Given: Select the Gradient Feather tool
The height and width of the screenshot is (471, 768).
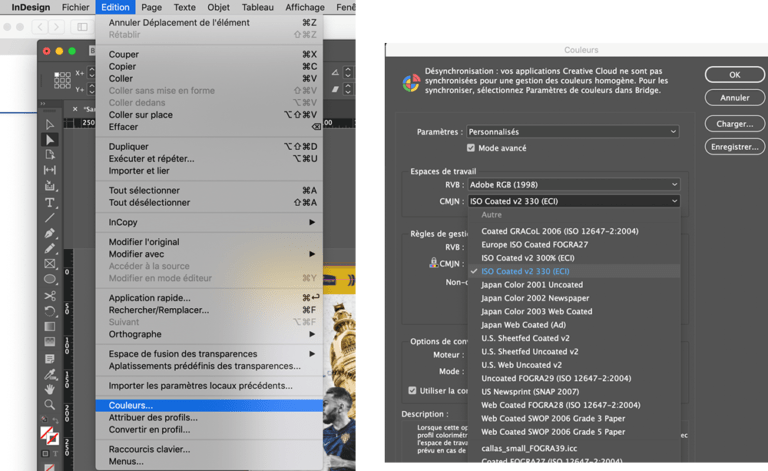Looking at the screenshot, I should pyautogui.click(x=49, y=341).
